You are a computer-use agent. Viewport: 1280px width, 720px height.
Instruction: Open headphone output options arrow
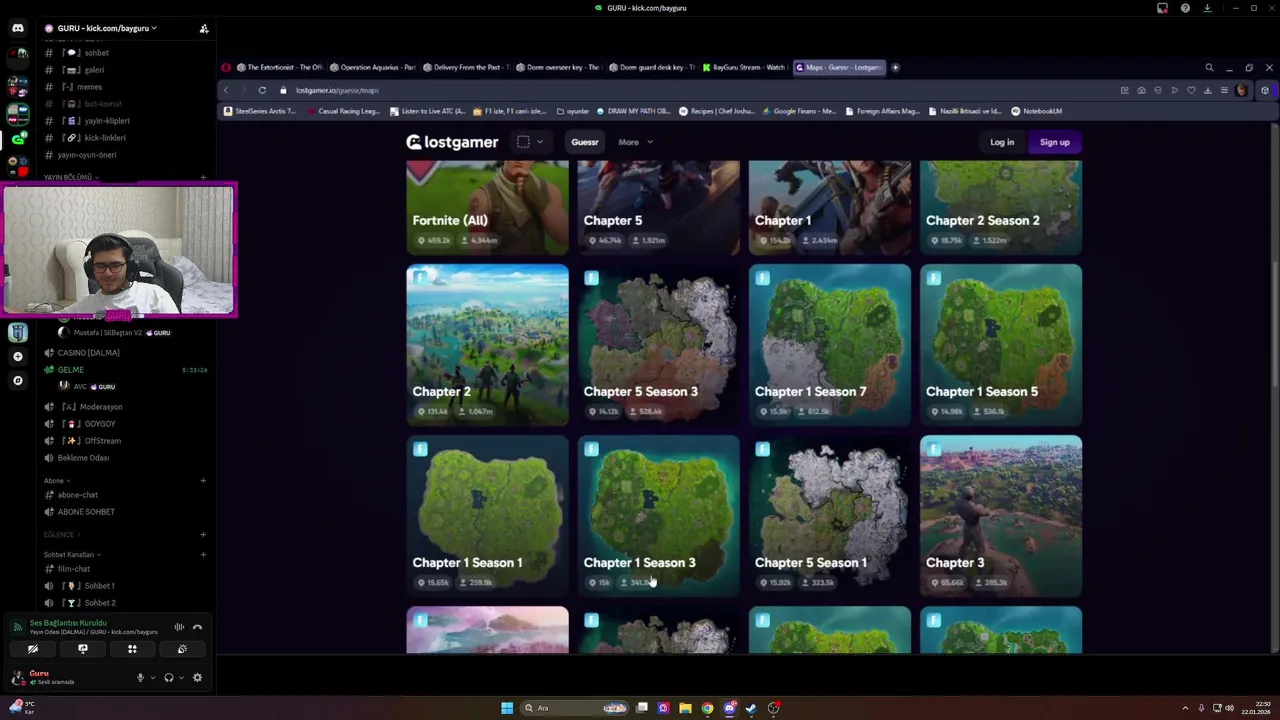pos(181,677)
